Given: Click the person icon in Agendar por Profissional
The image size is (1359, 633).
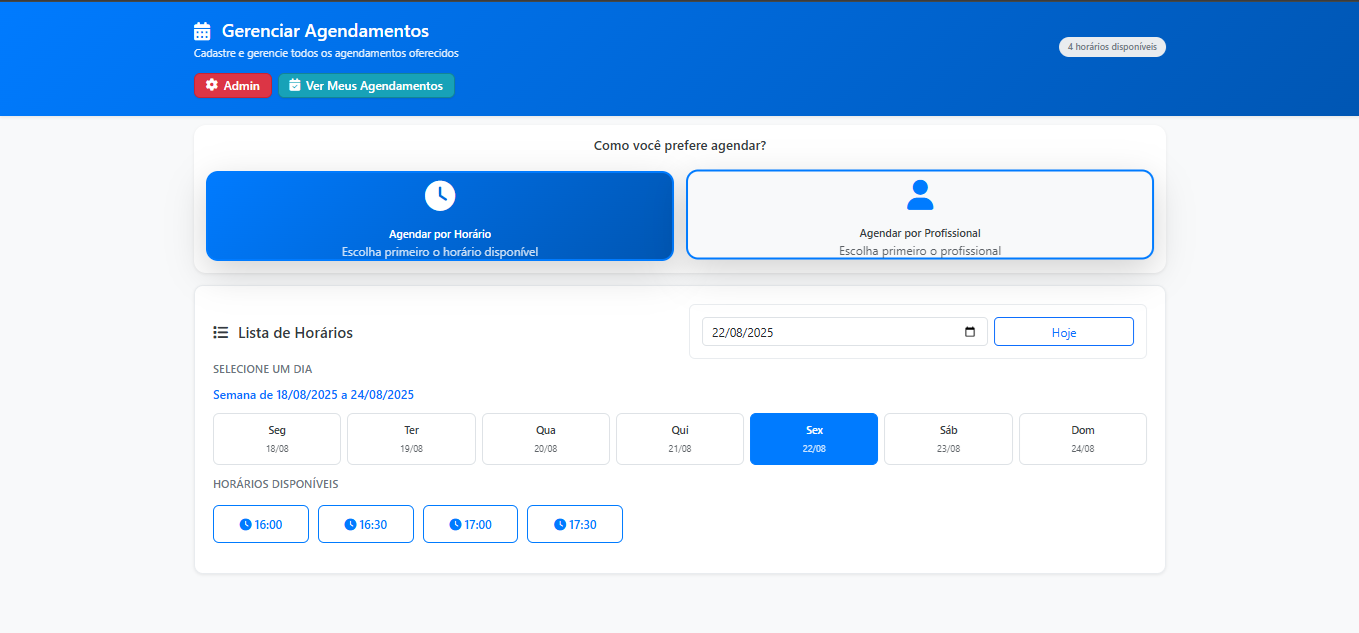Looking at the screenshot, I should click(920, 195).
